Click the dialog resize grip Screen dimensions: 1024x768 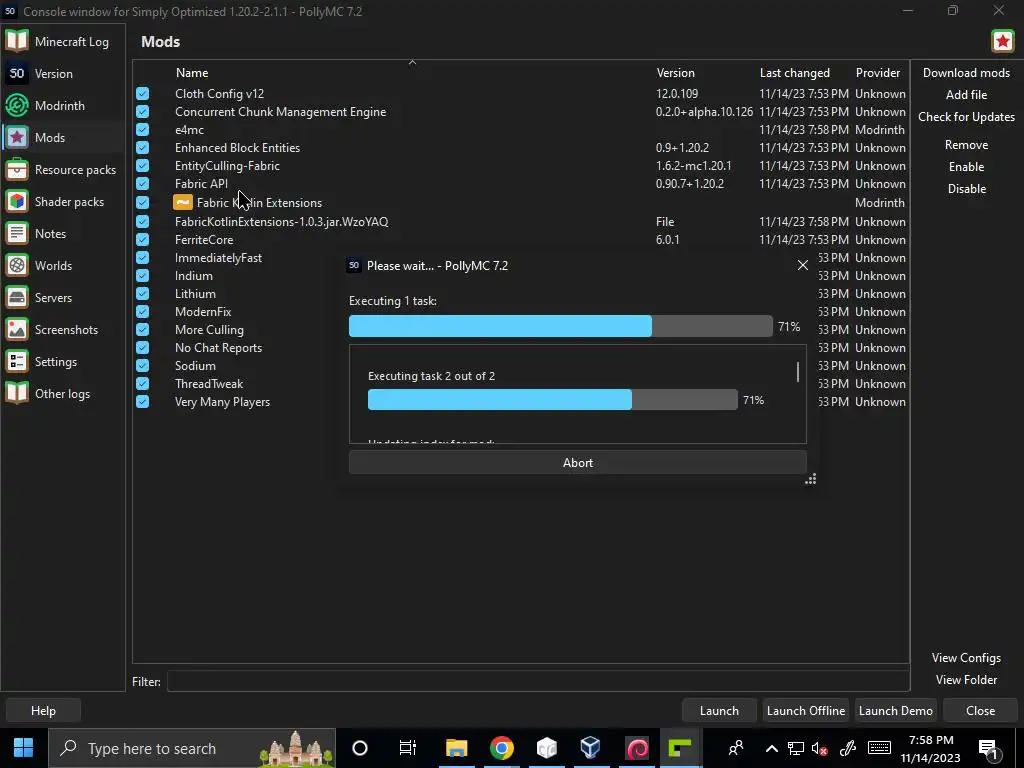[810, 479]
